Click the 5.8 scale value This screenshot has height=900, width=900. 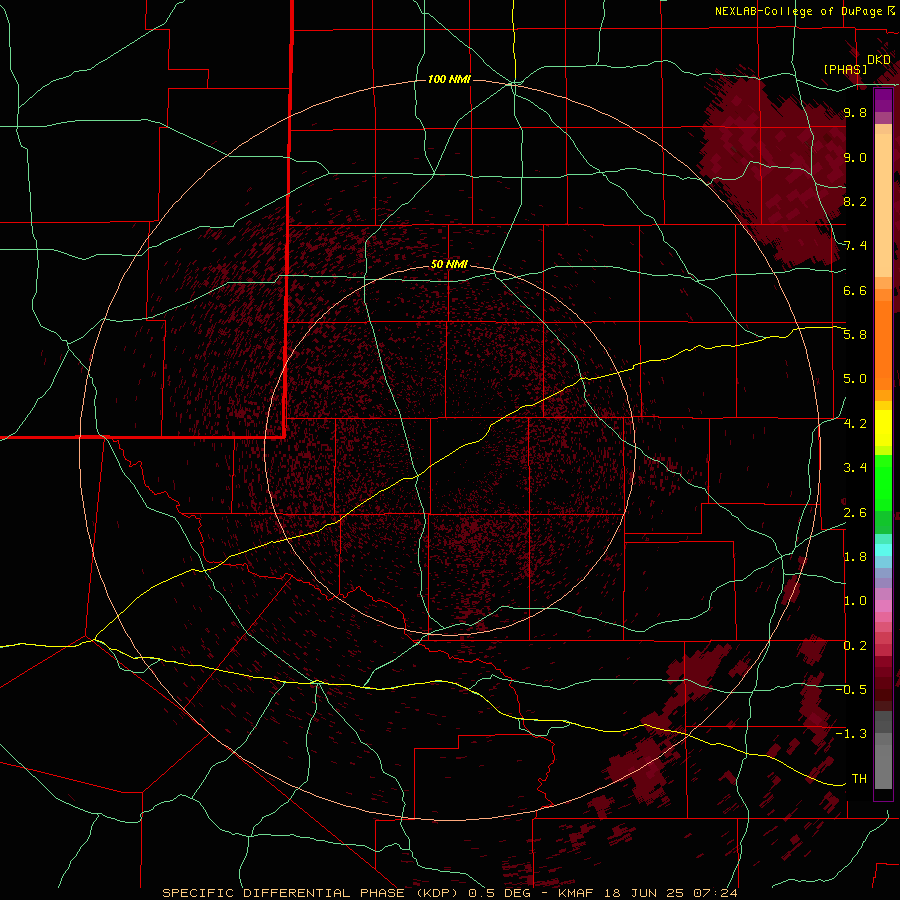[x=855, y=334]
